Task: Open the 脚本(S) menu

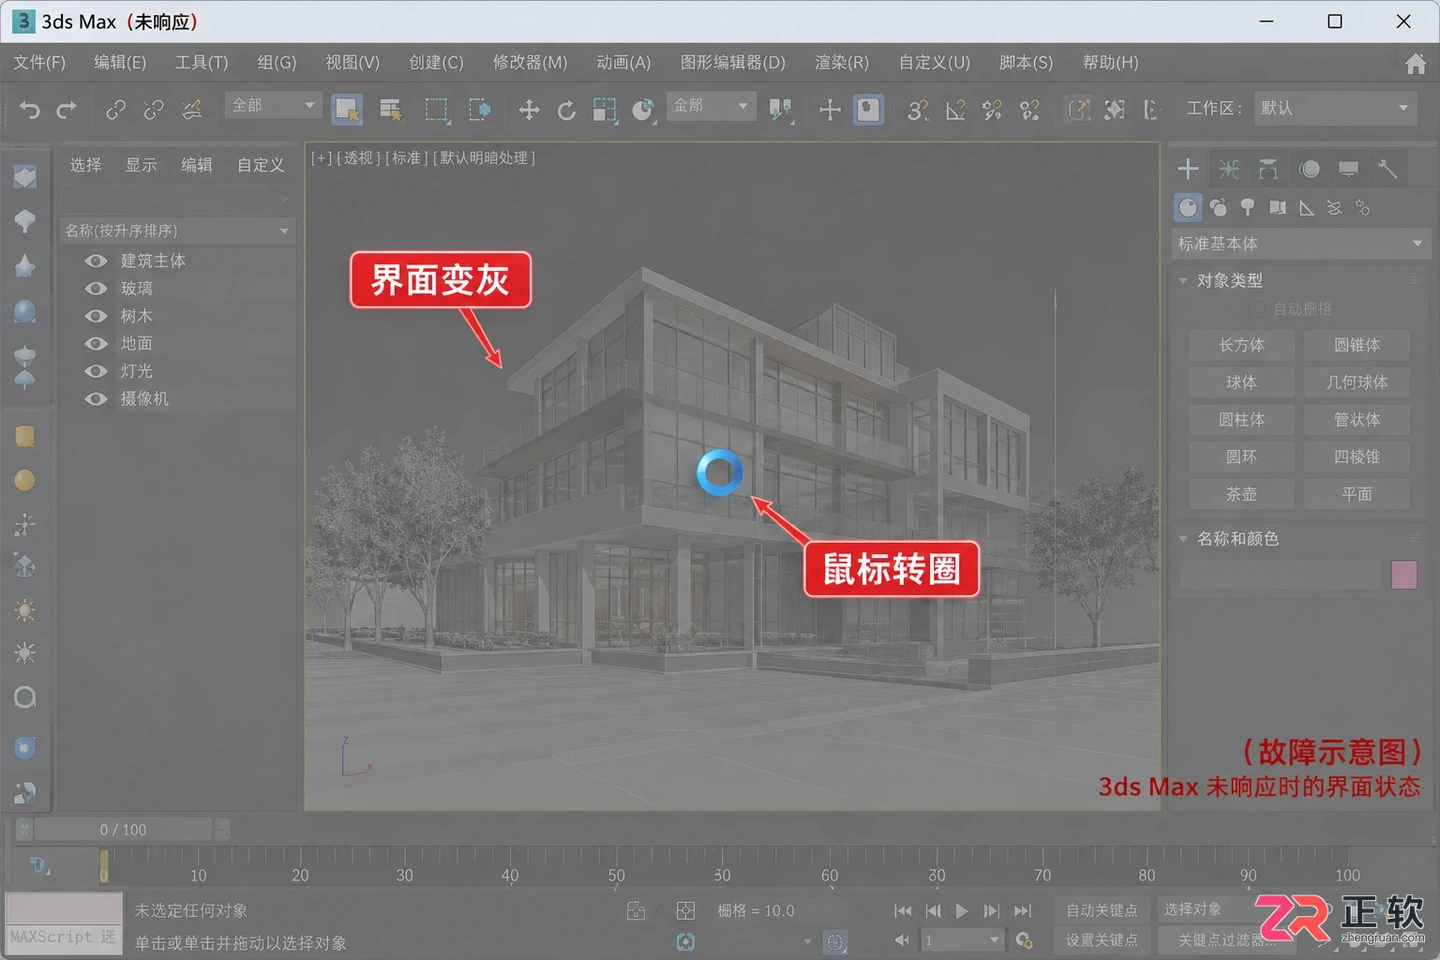Action: (1026, 63)
